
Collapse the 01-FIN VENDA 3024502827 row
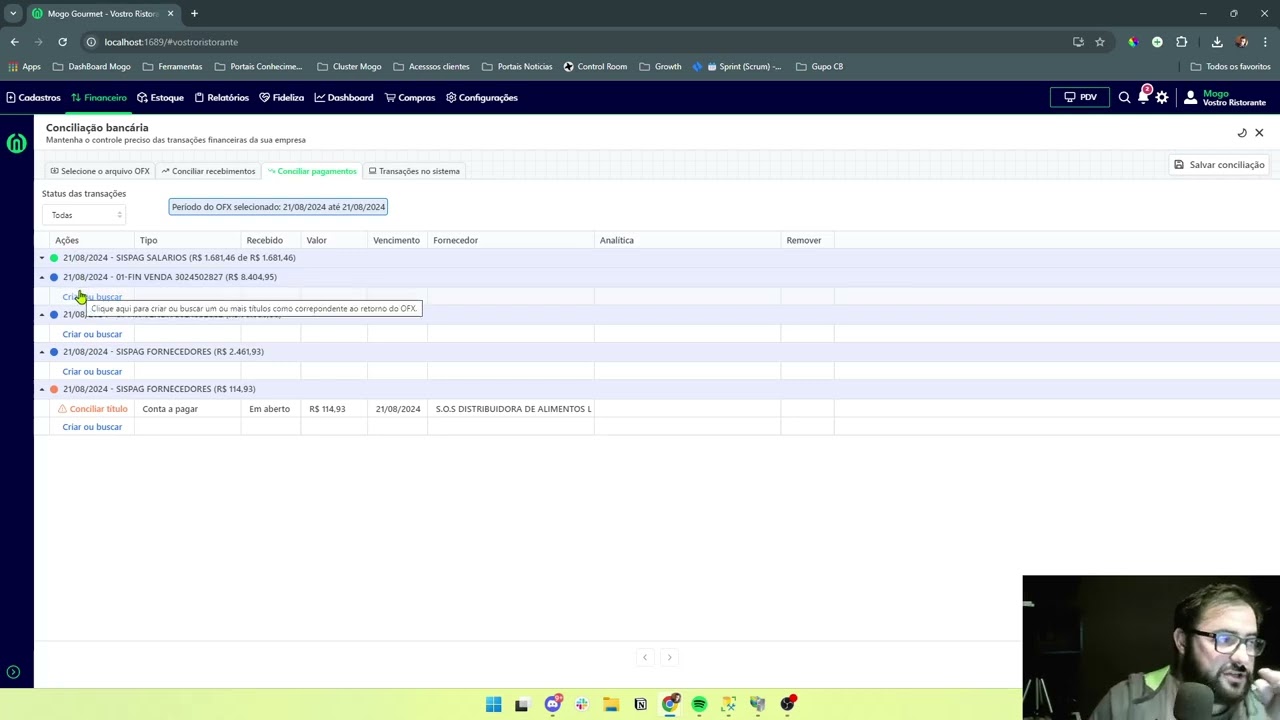42,277
